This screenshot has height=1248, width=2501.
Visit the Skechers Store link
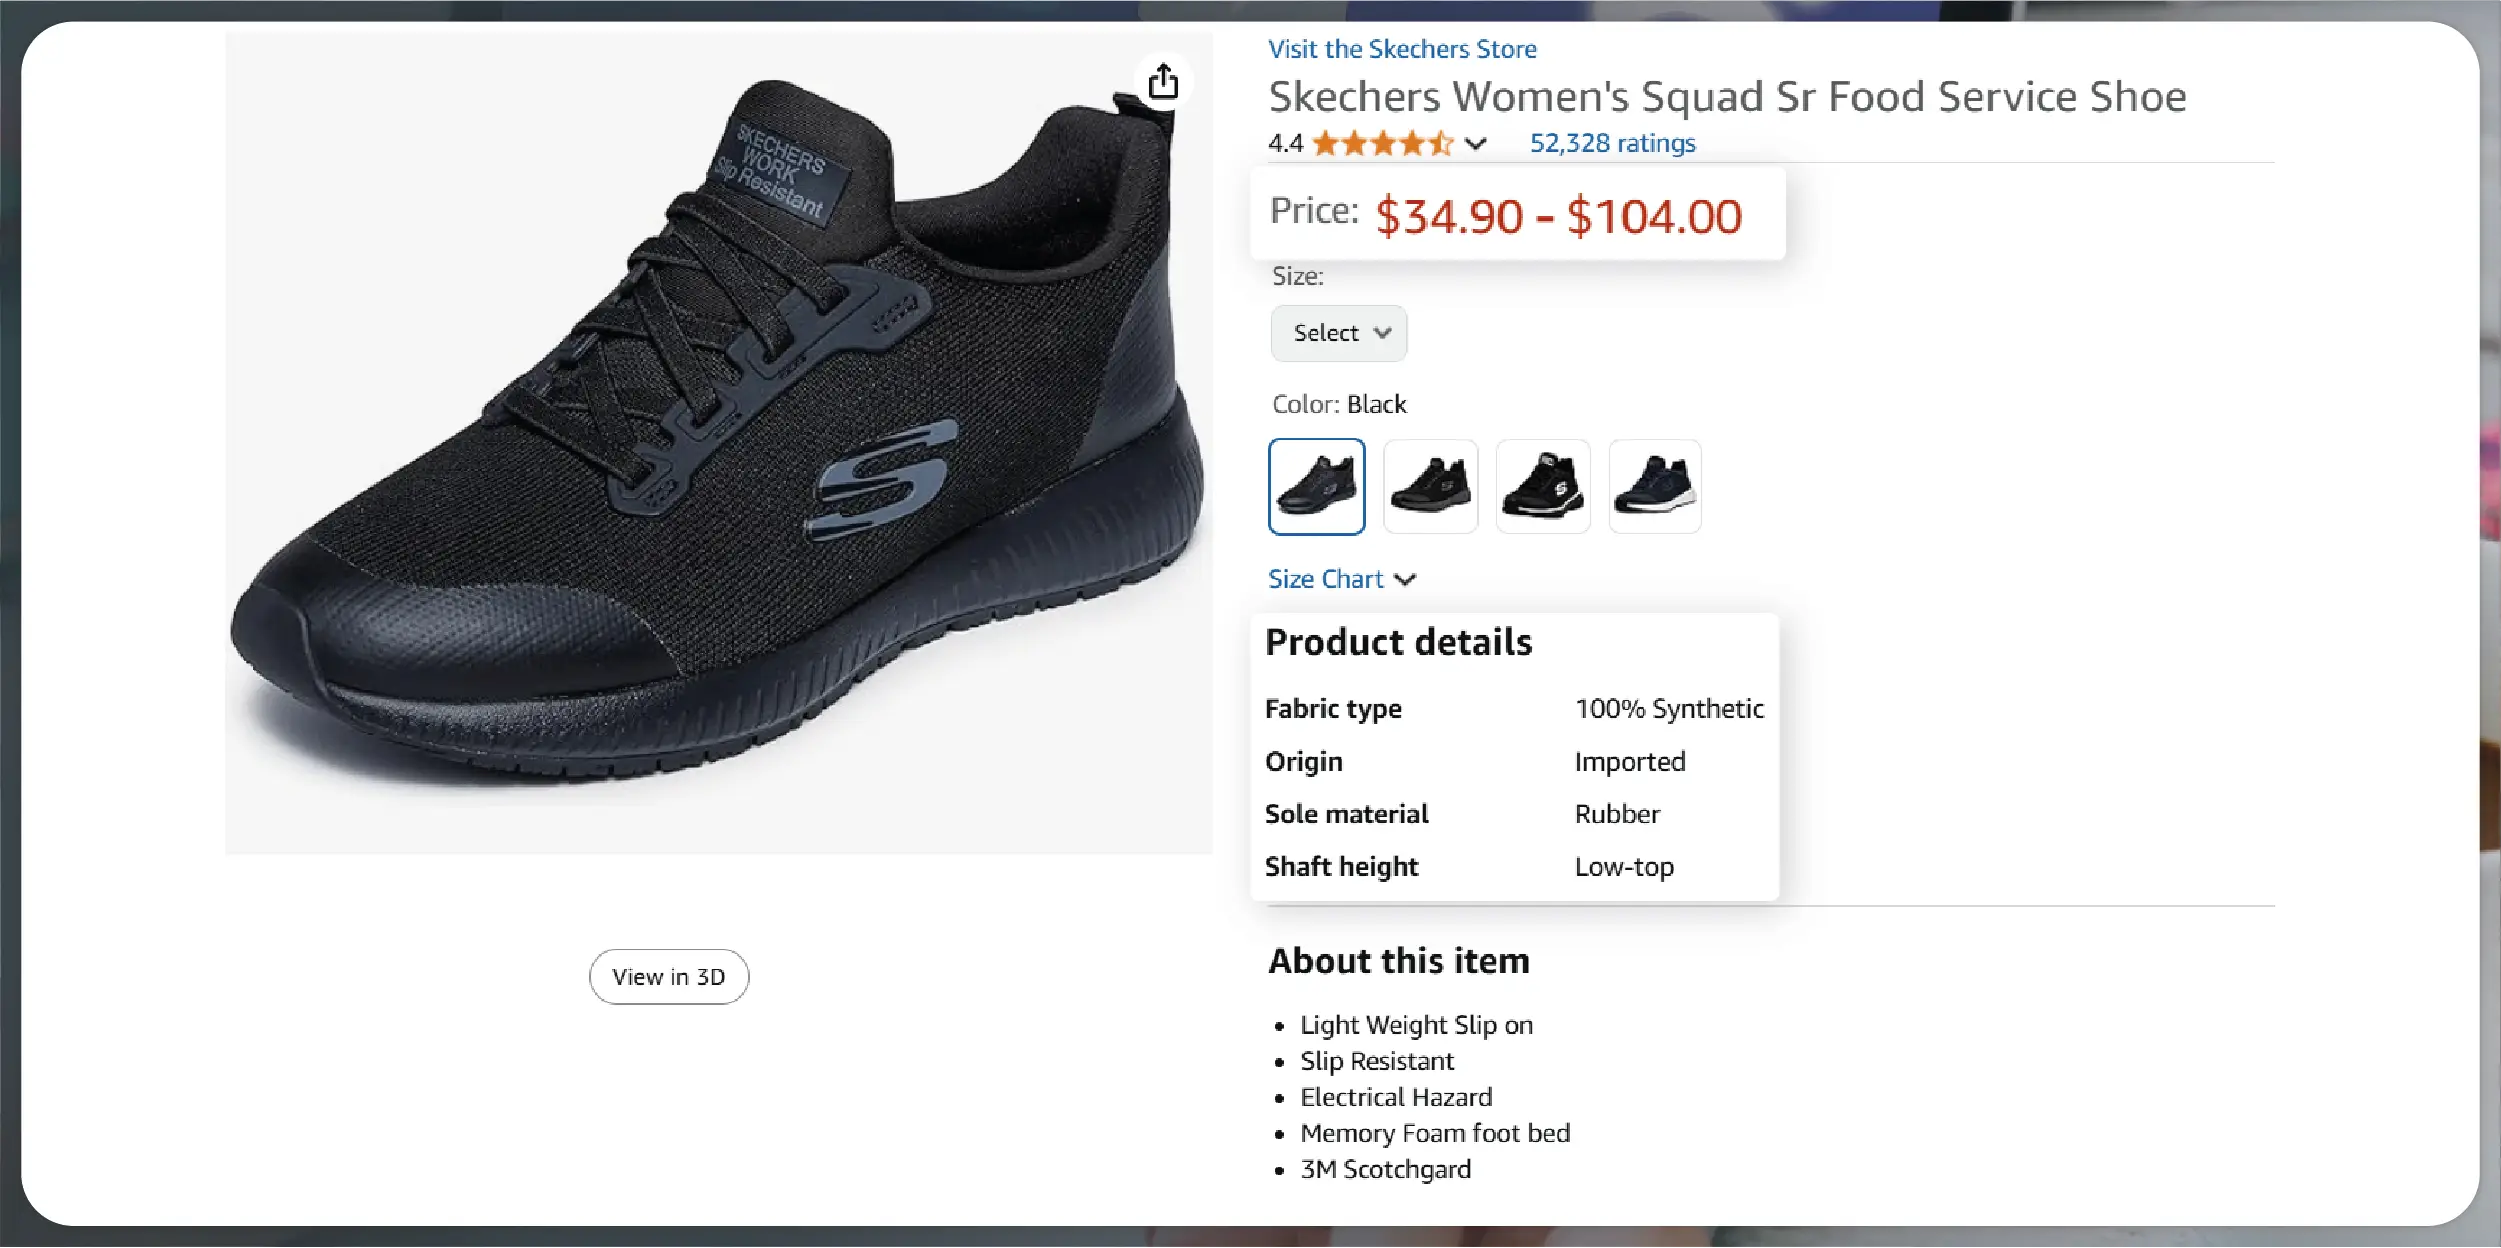point(1402,49)
